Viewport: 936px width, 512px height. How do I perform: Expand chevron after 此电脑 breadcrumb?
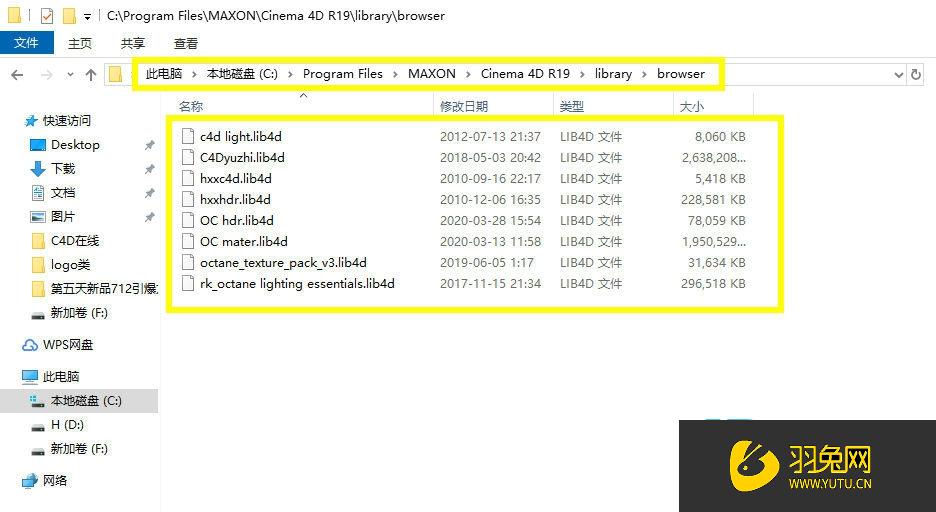(194, 75)
